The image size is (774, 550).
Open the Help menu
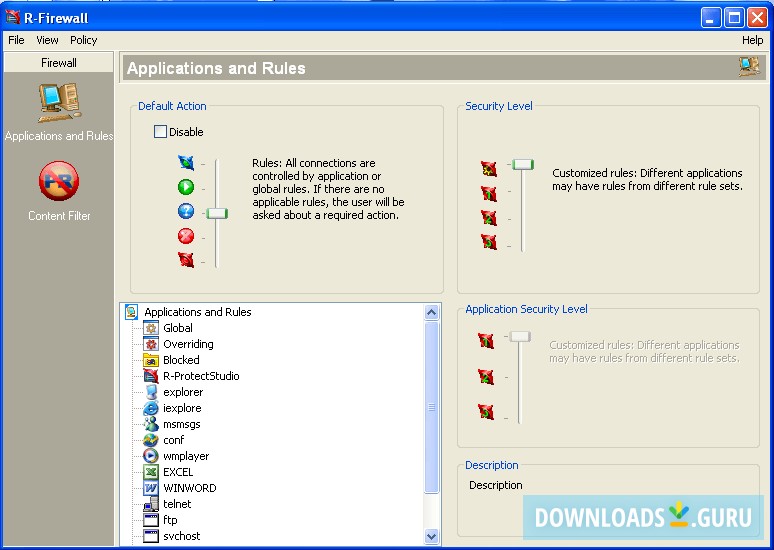click(752, 40)
